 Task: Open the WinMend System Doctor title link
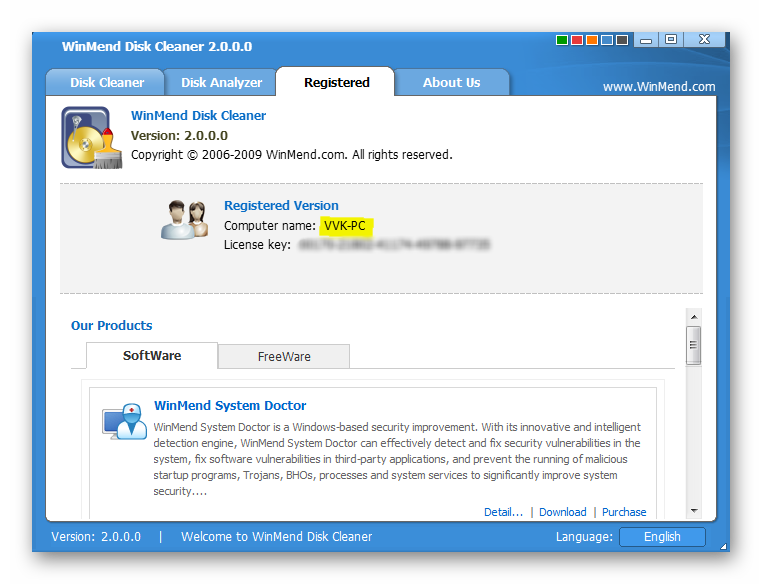tap(230, 406)
